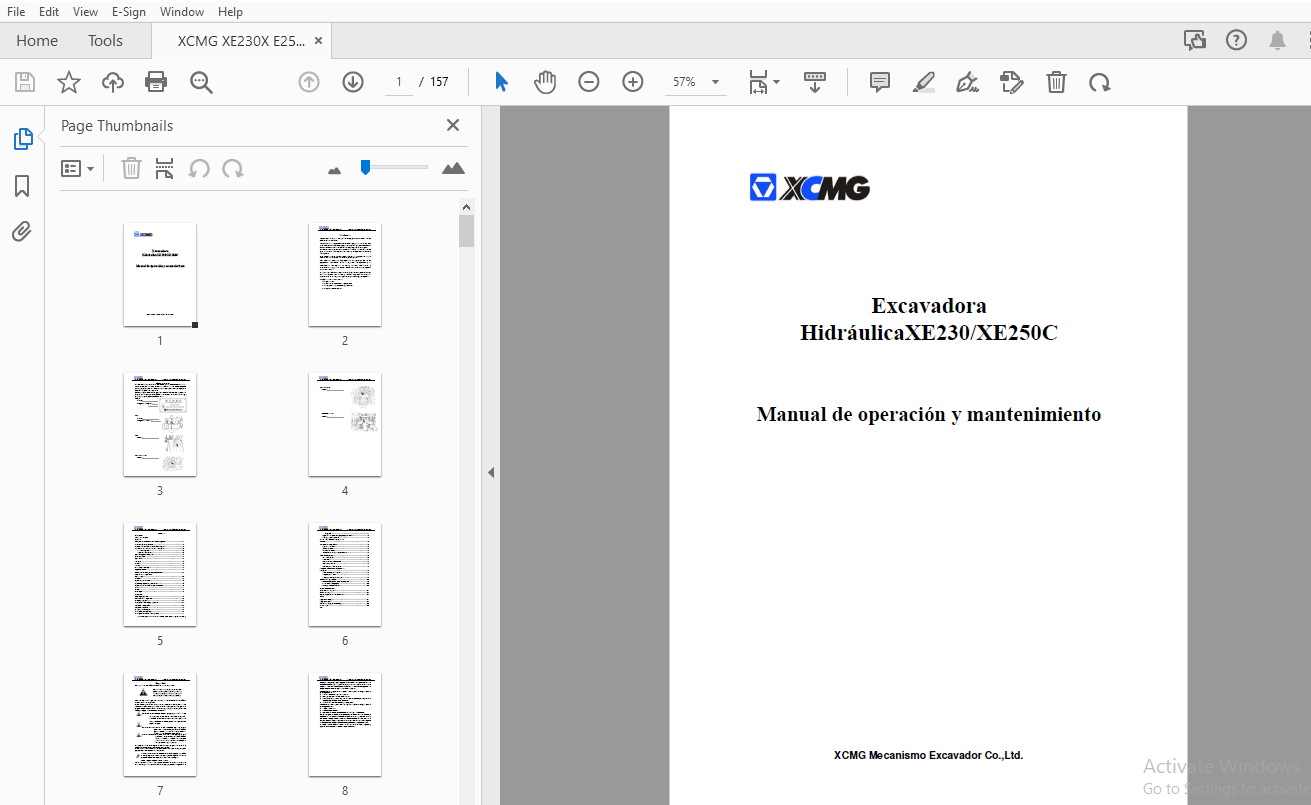Open the E-Sign menu
The image size is (1311, 805).
point(129,11)
